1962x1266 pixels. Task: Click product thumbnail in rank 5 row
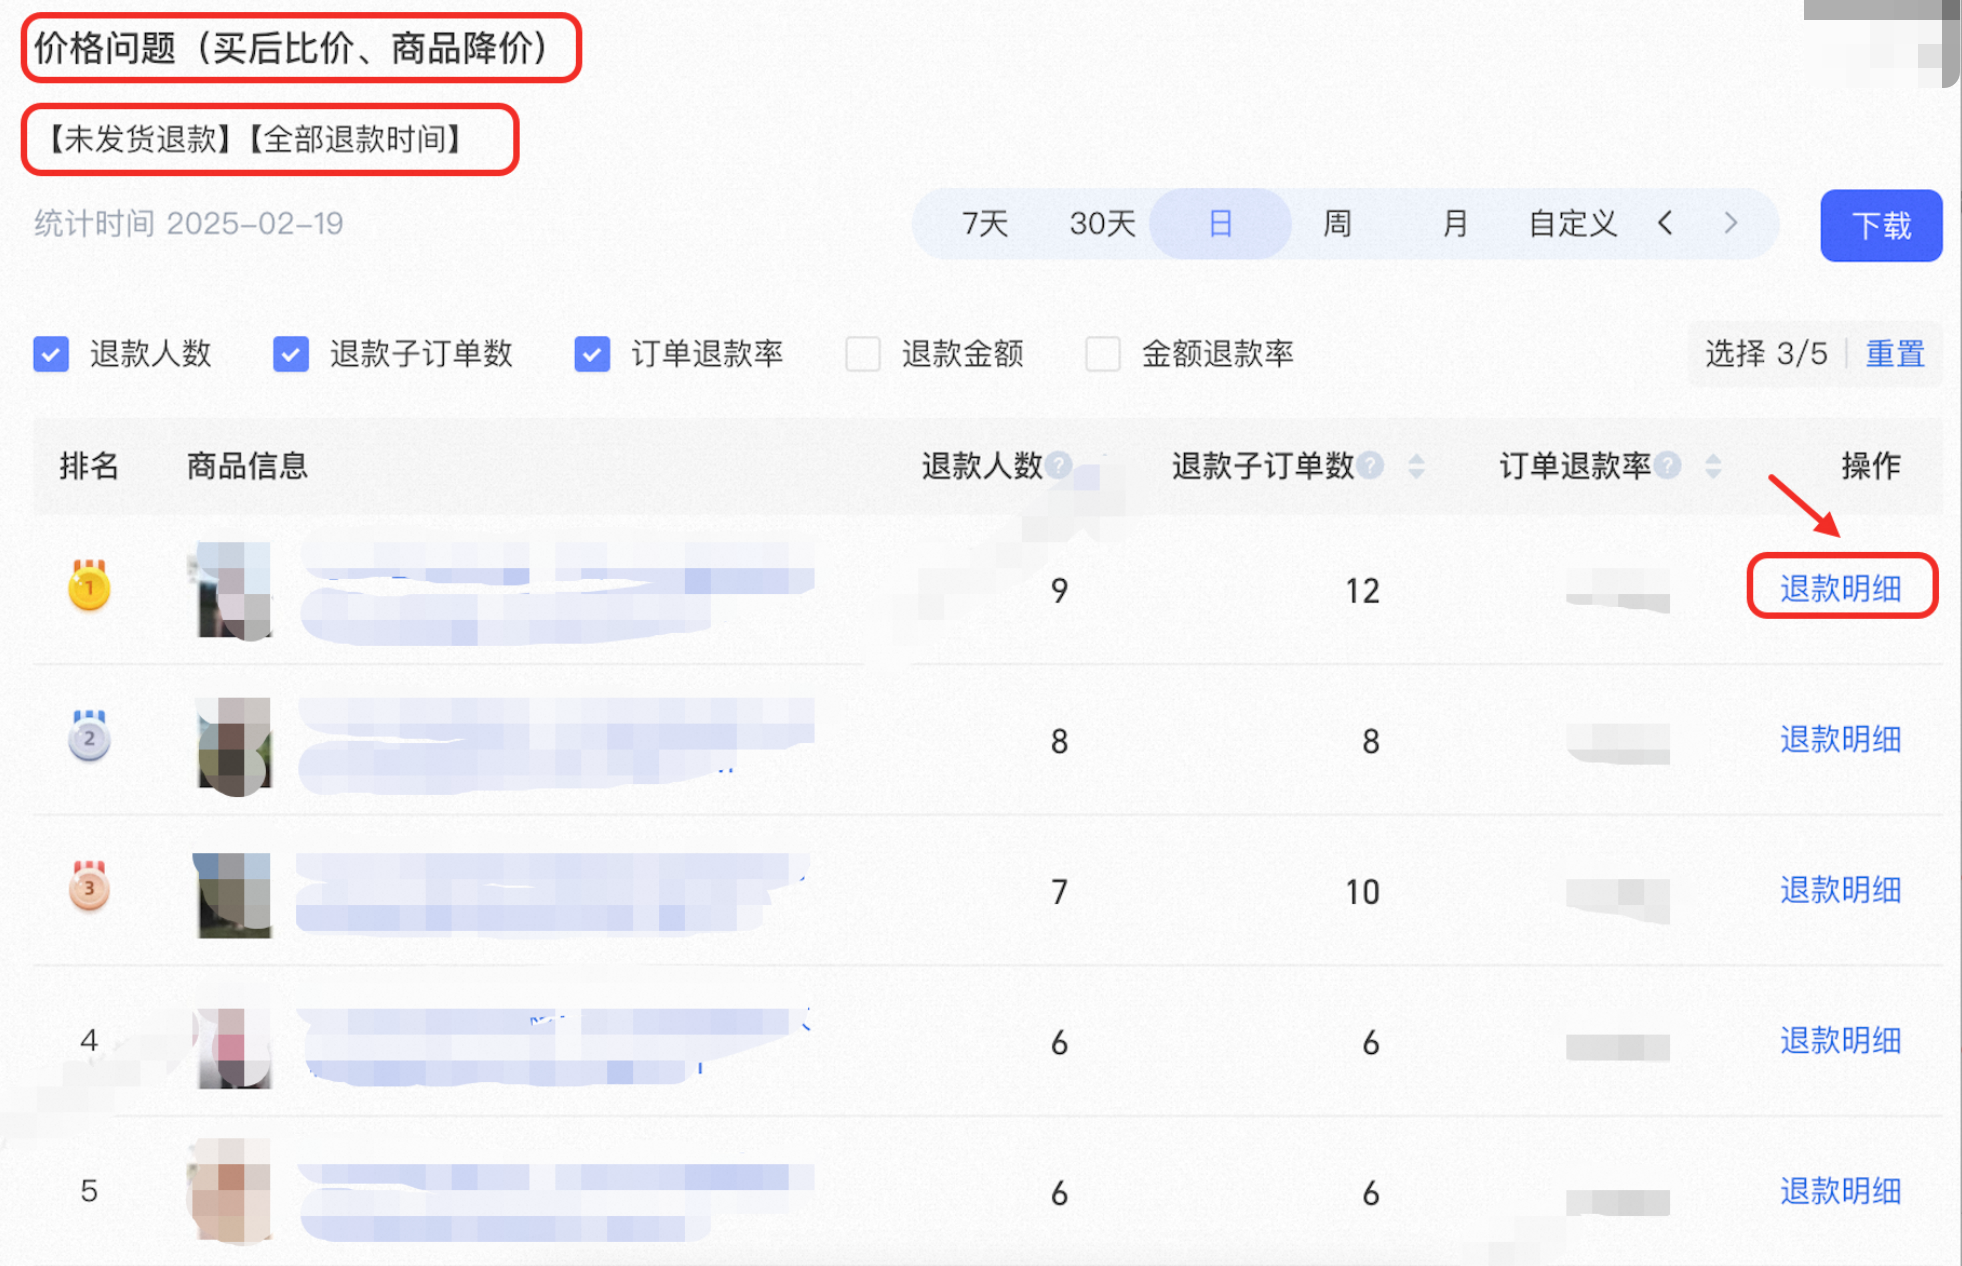[x=230, y=1190]
